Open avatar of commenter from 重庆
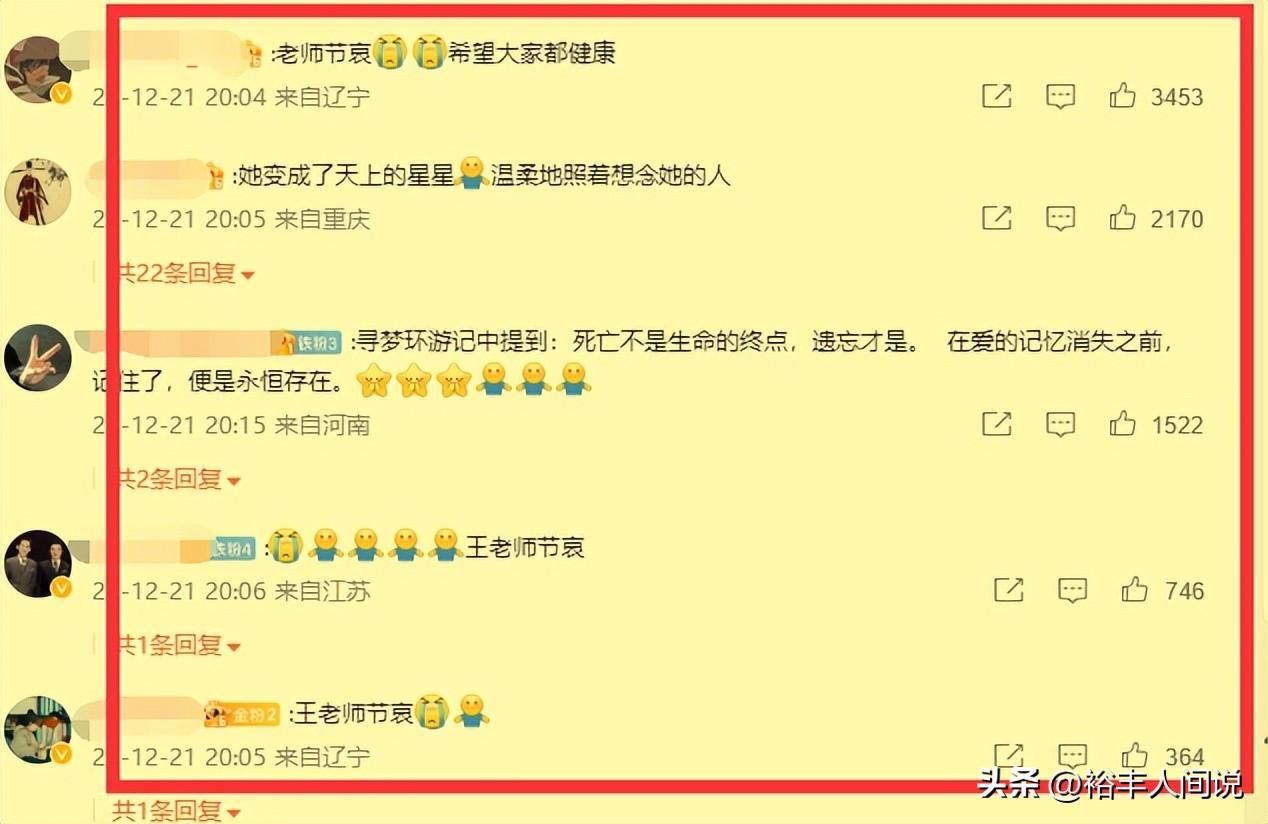 [x=38, y=191]
